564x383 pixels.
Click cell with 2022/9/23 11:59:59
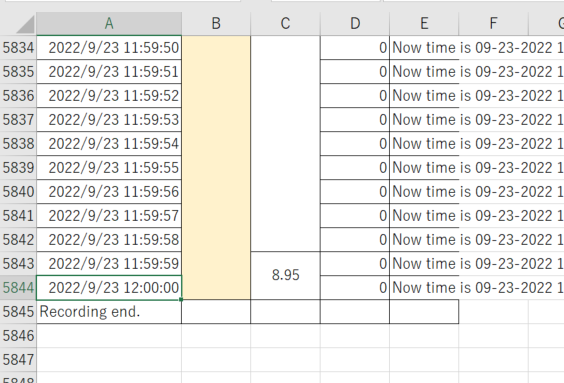(109, 264)
